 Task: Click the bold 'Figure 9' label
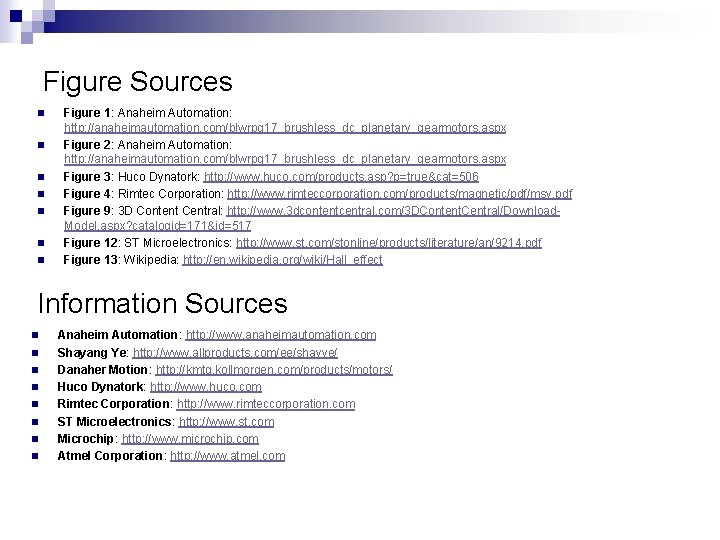[x=87, y=211]
